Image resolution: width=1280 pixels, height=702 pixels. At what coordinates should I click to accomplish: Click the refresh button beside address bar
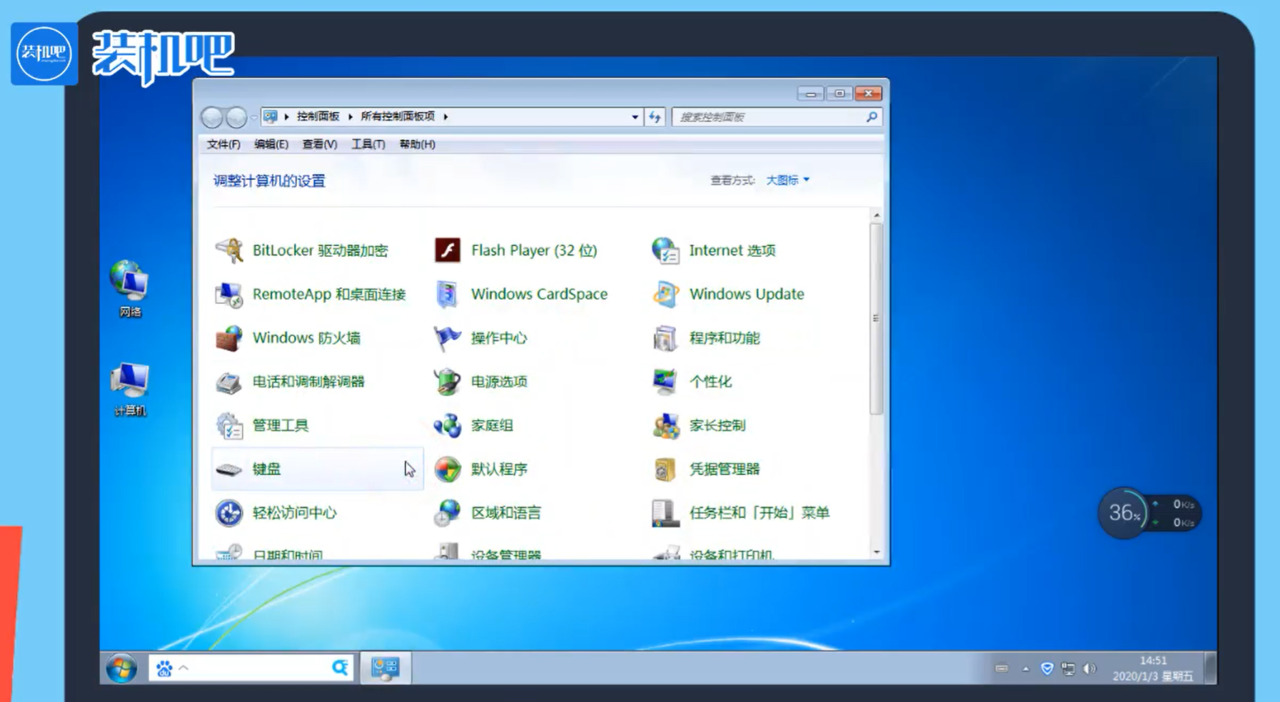[655, 117]
